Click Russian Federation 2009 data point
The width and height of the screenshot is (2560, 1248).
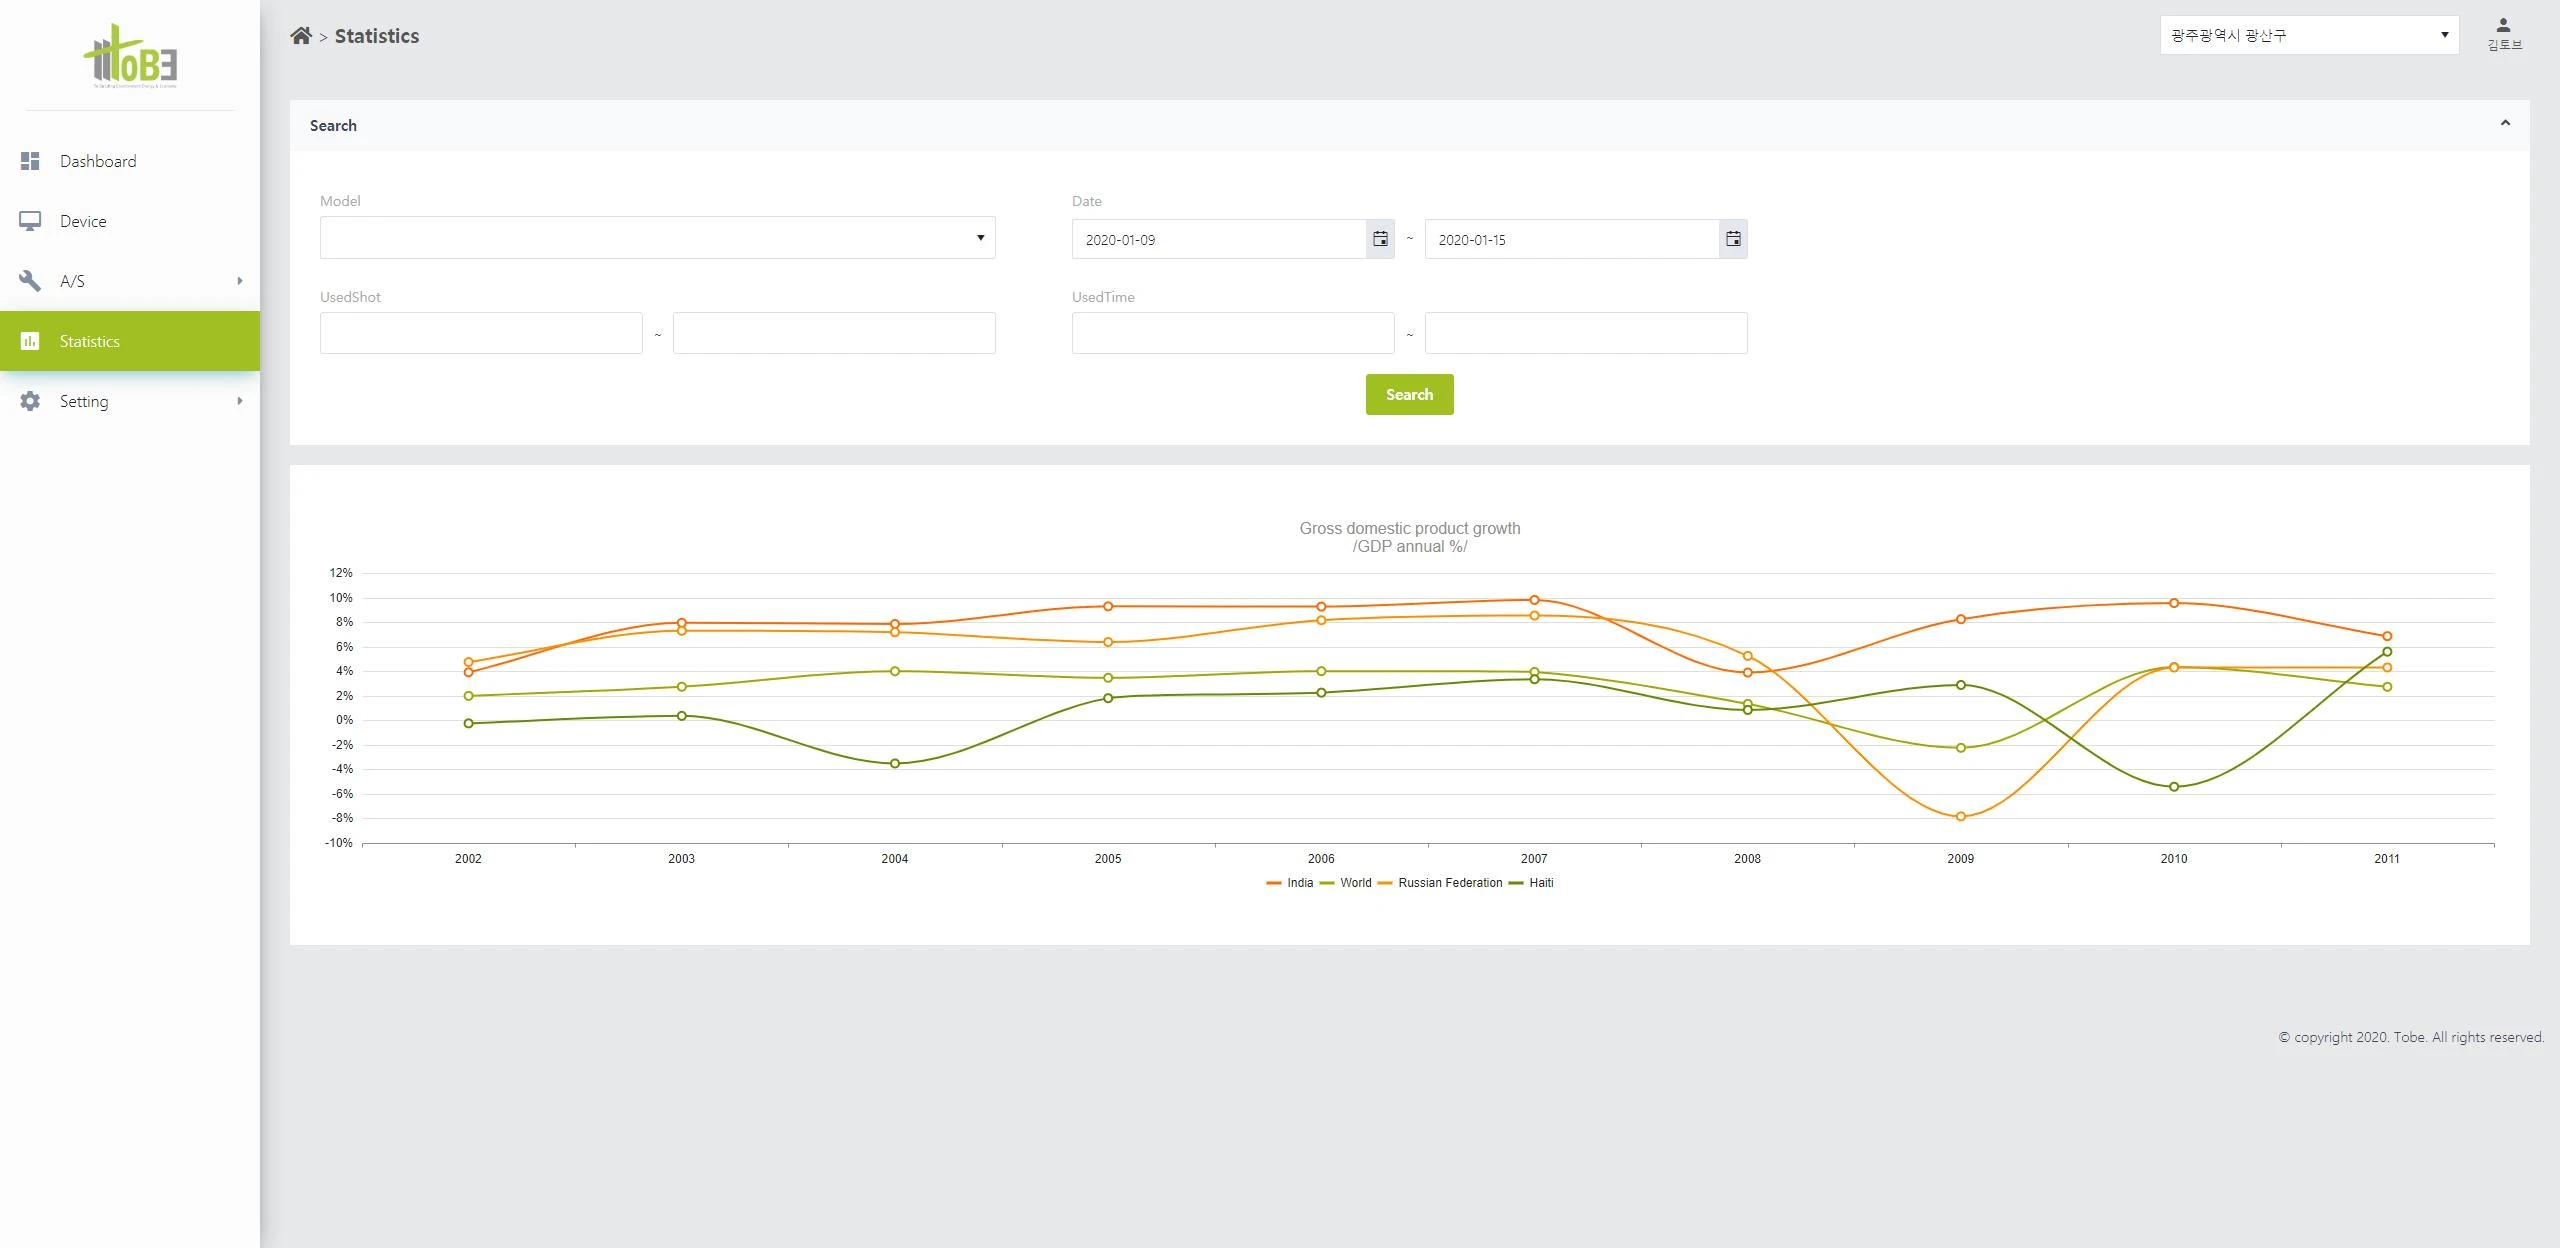tap(1960, 817)
